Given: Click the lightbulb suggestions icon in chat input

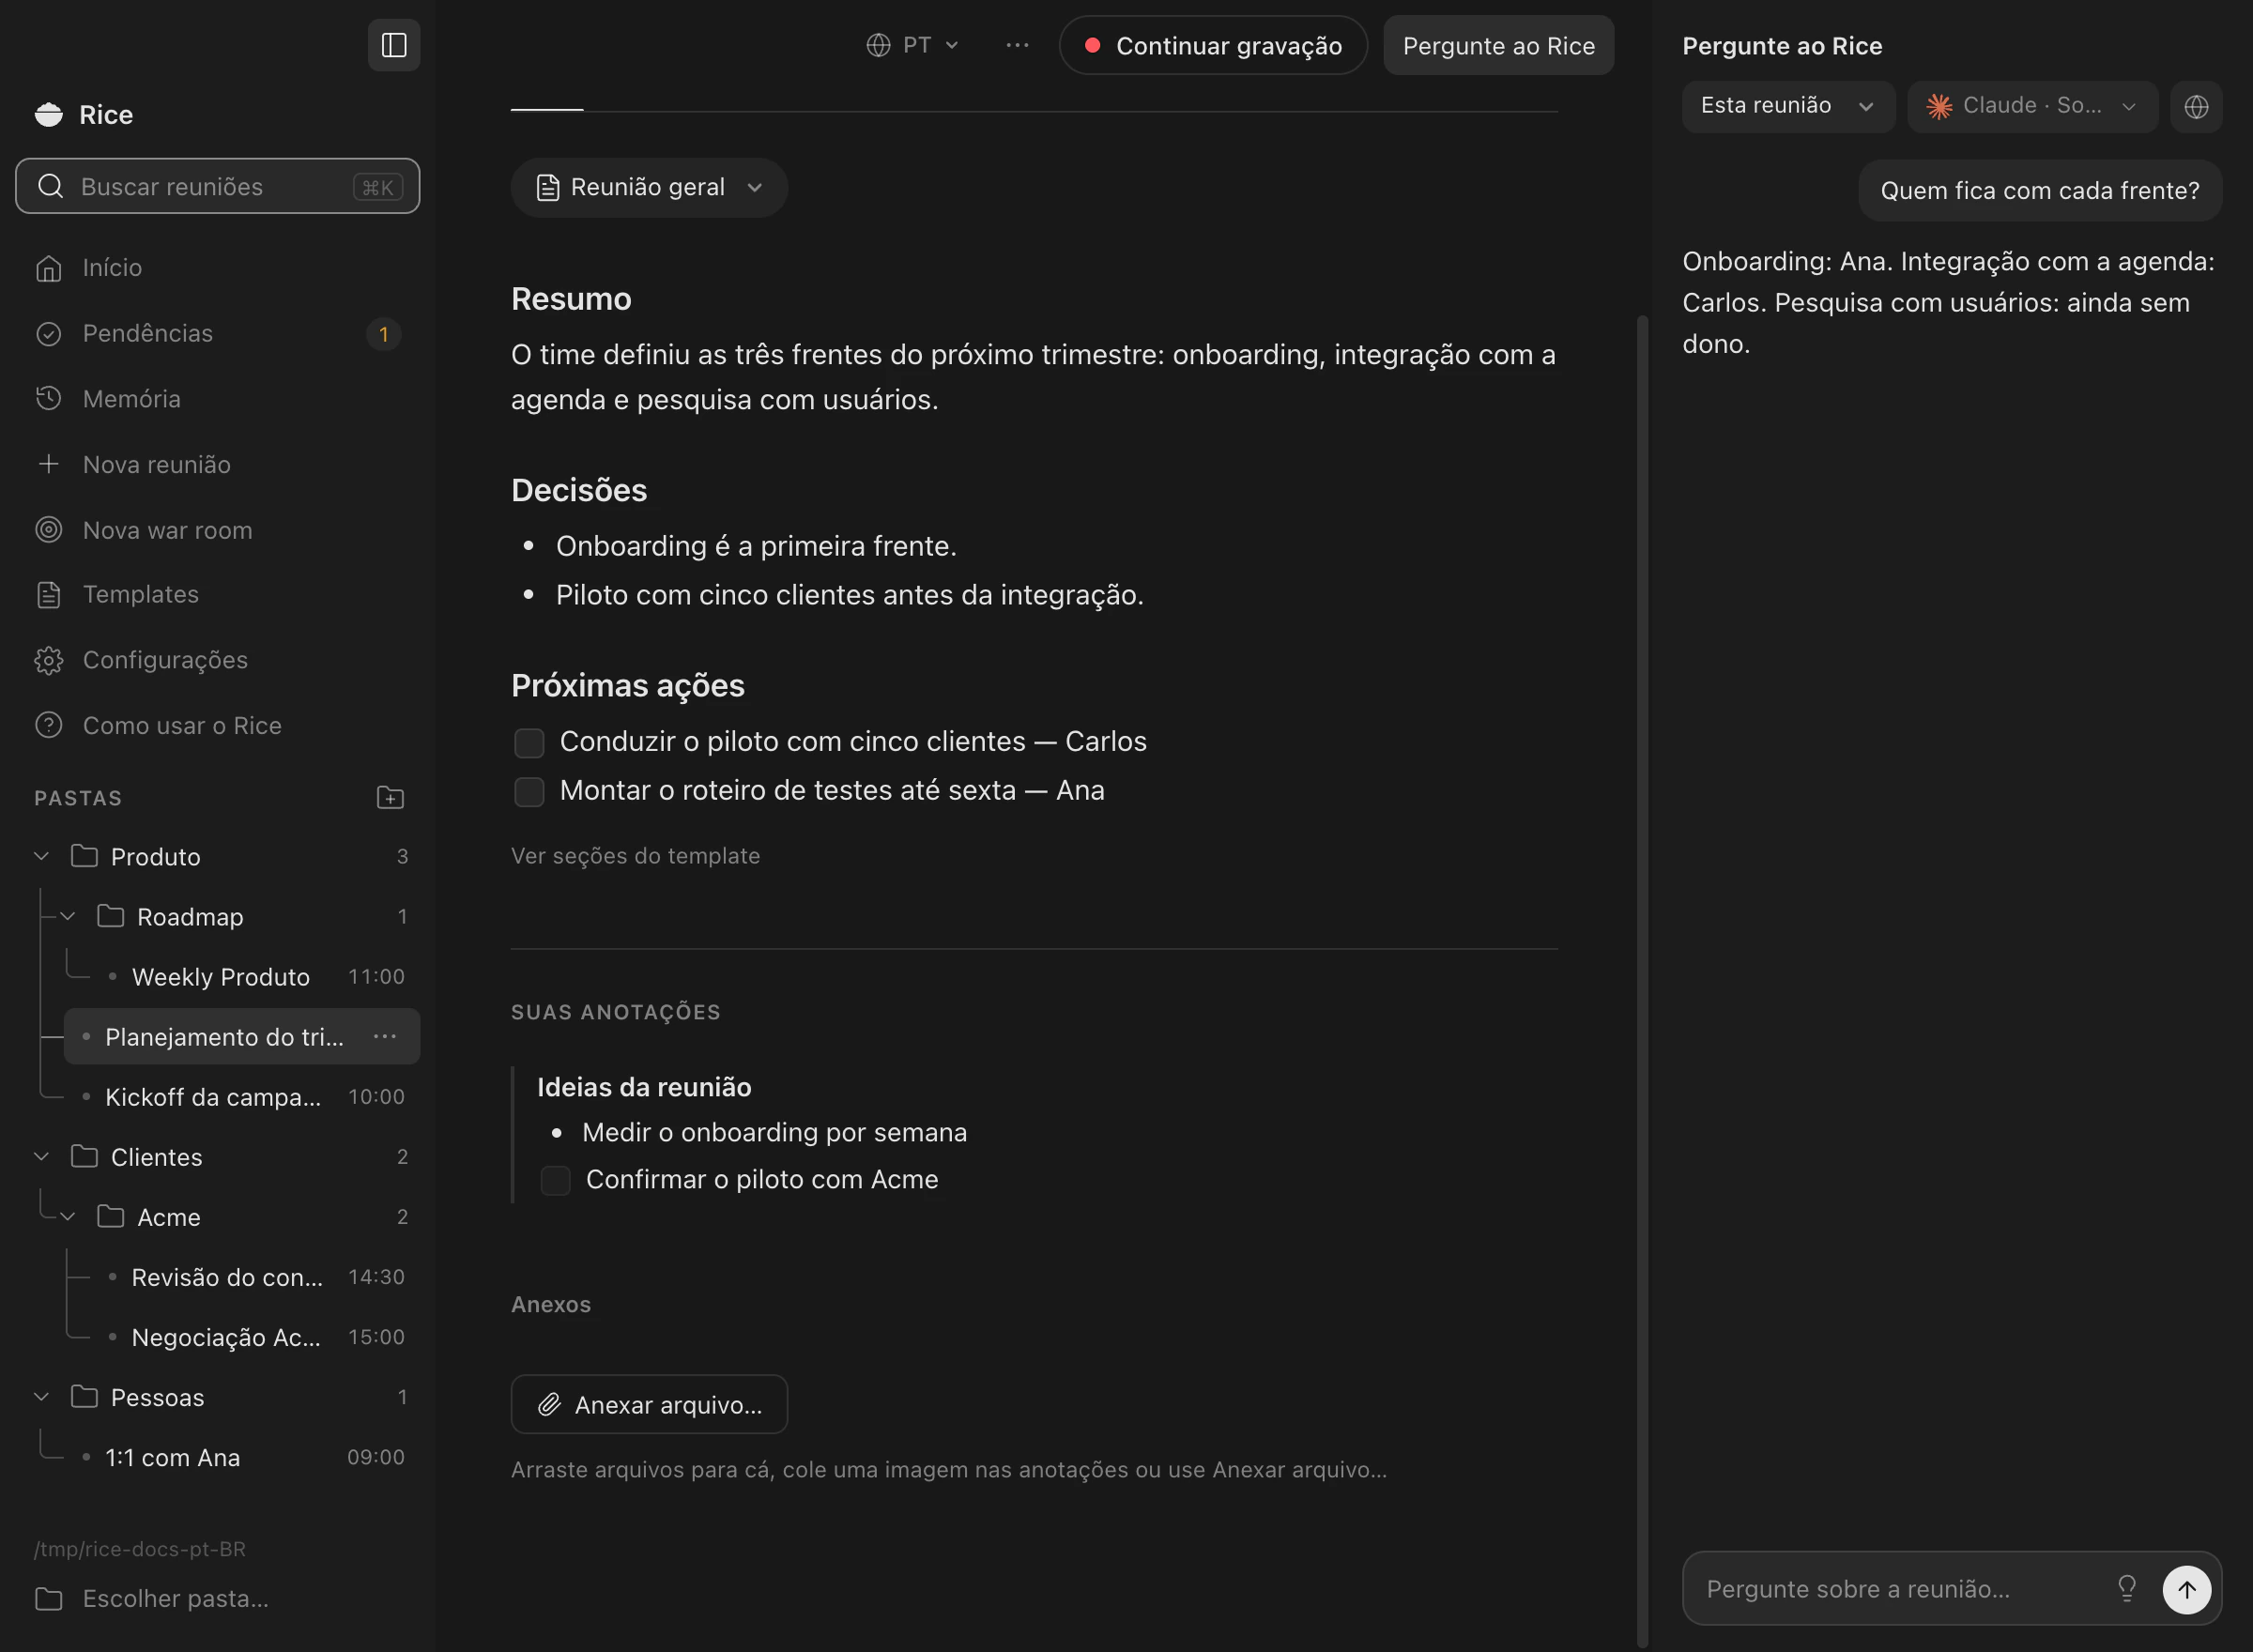Looking at the screenshot, I should coord(2126,1588).
